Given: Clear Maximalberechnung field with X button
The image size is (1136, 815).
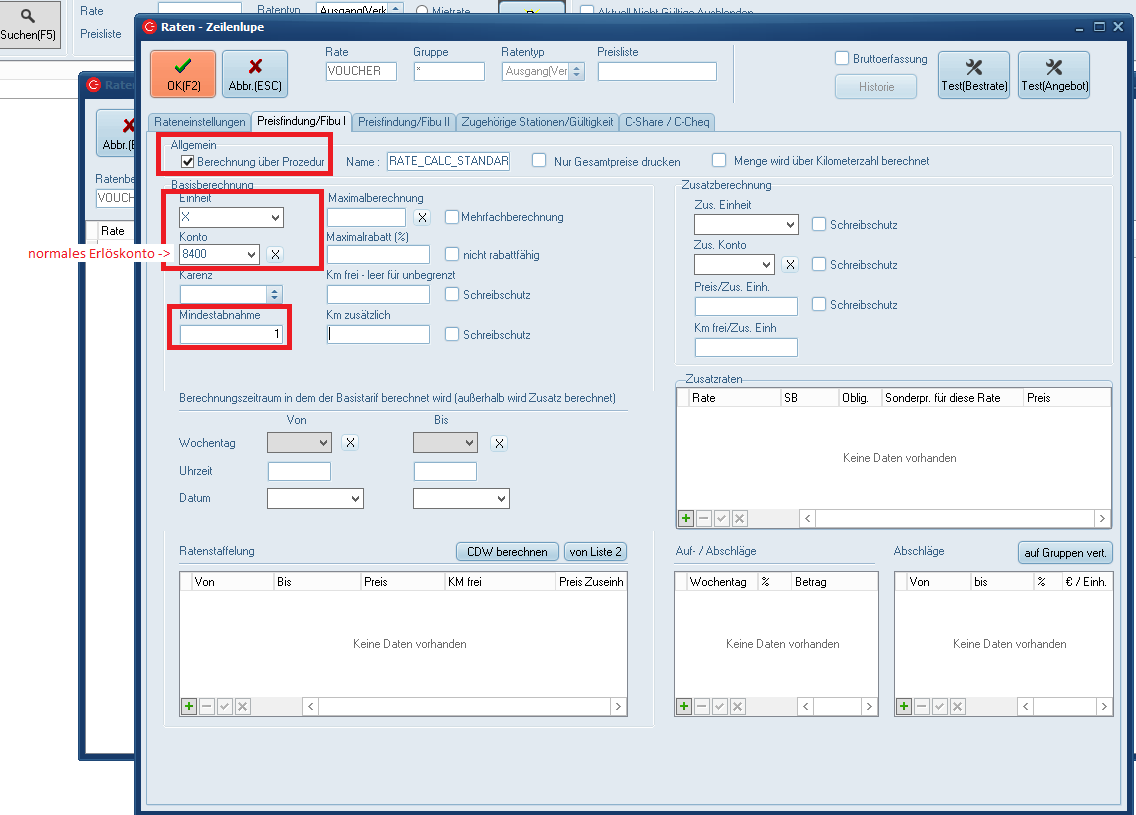Looking at the screenshot, I should pos(422,217).
